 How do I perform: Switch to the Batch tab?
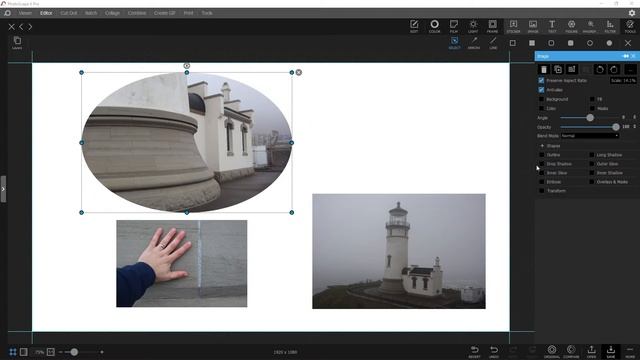click(x=91, y=13)
